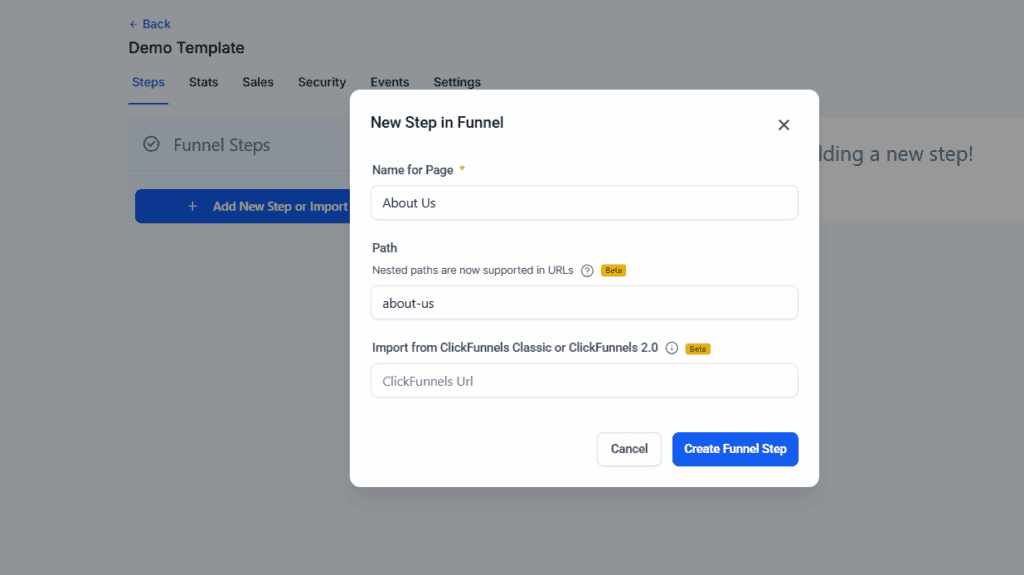Open the Settings tab
This screenshot has height=575, width=1024.
457,82
